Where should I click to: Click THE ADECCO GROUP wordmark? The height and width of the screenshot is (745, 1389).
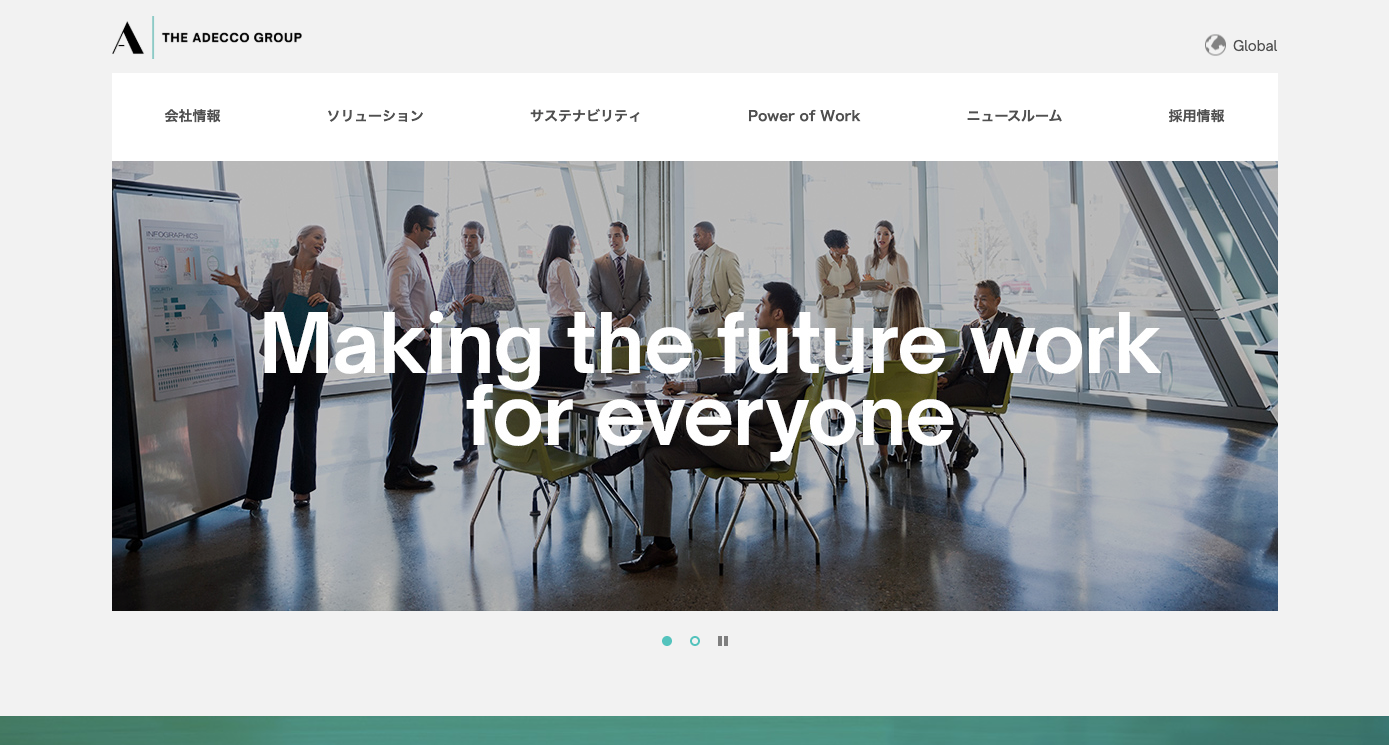232,38
